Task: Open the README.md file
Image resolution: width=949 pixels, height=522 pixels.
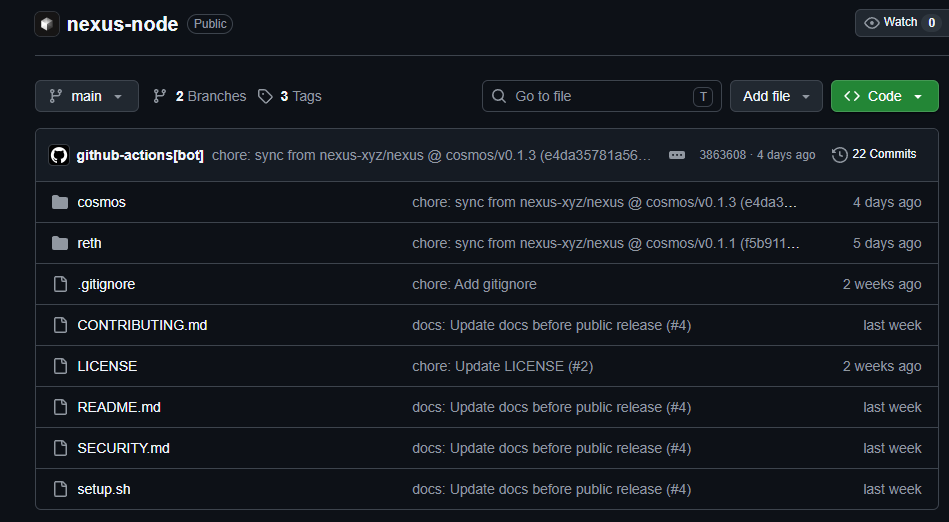Action: click(119, 408)
